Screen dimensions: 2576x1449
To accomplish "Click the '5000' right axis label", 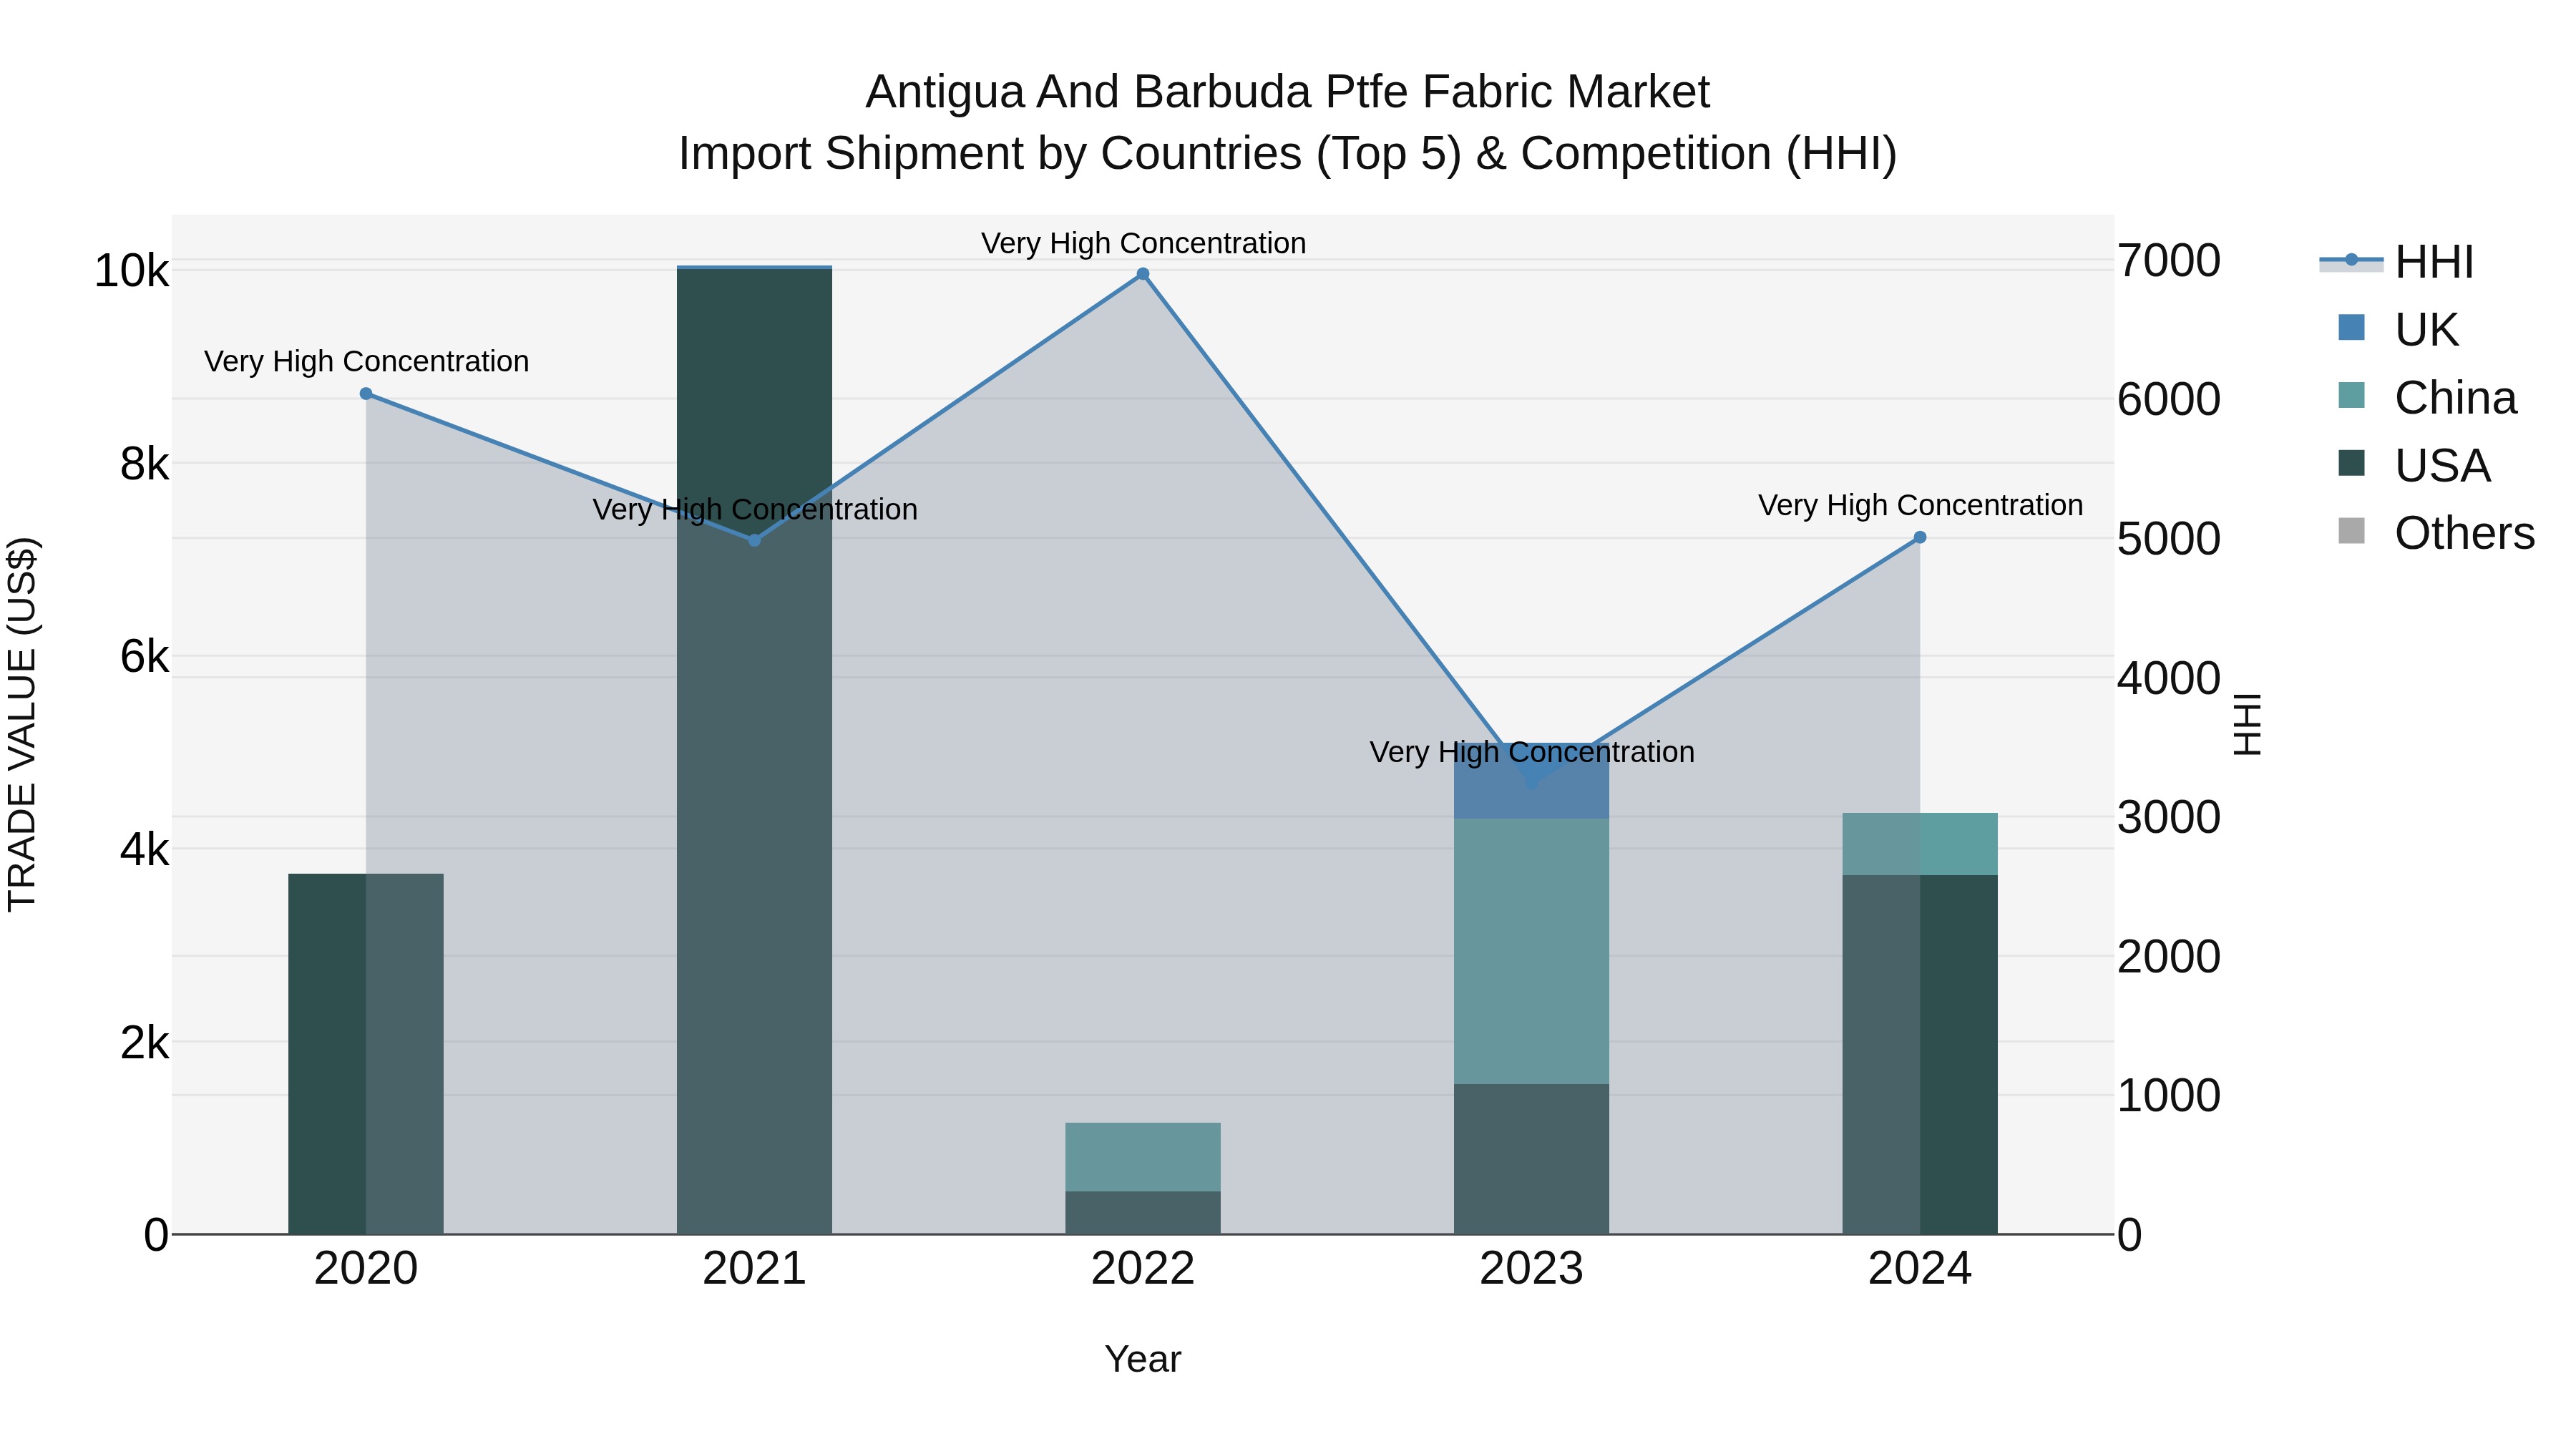I will (x=2169, y=539).
